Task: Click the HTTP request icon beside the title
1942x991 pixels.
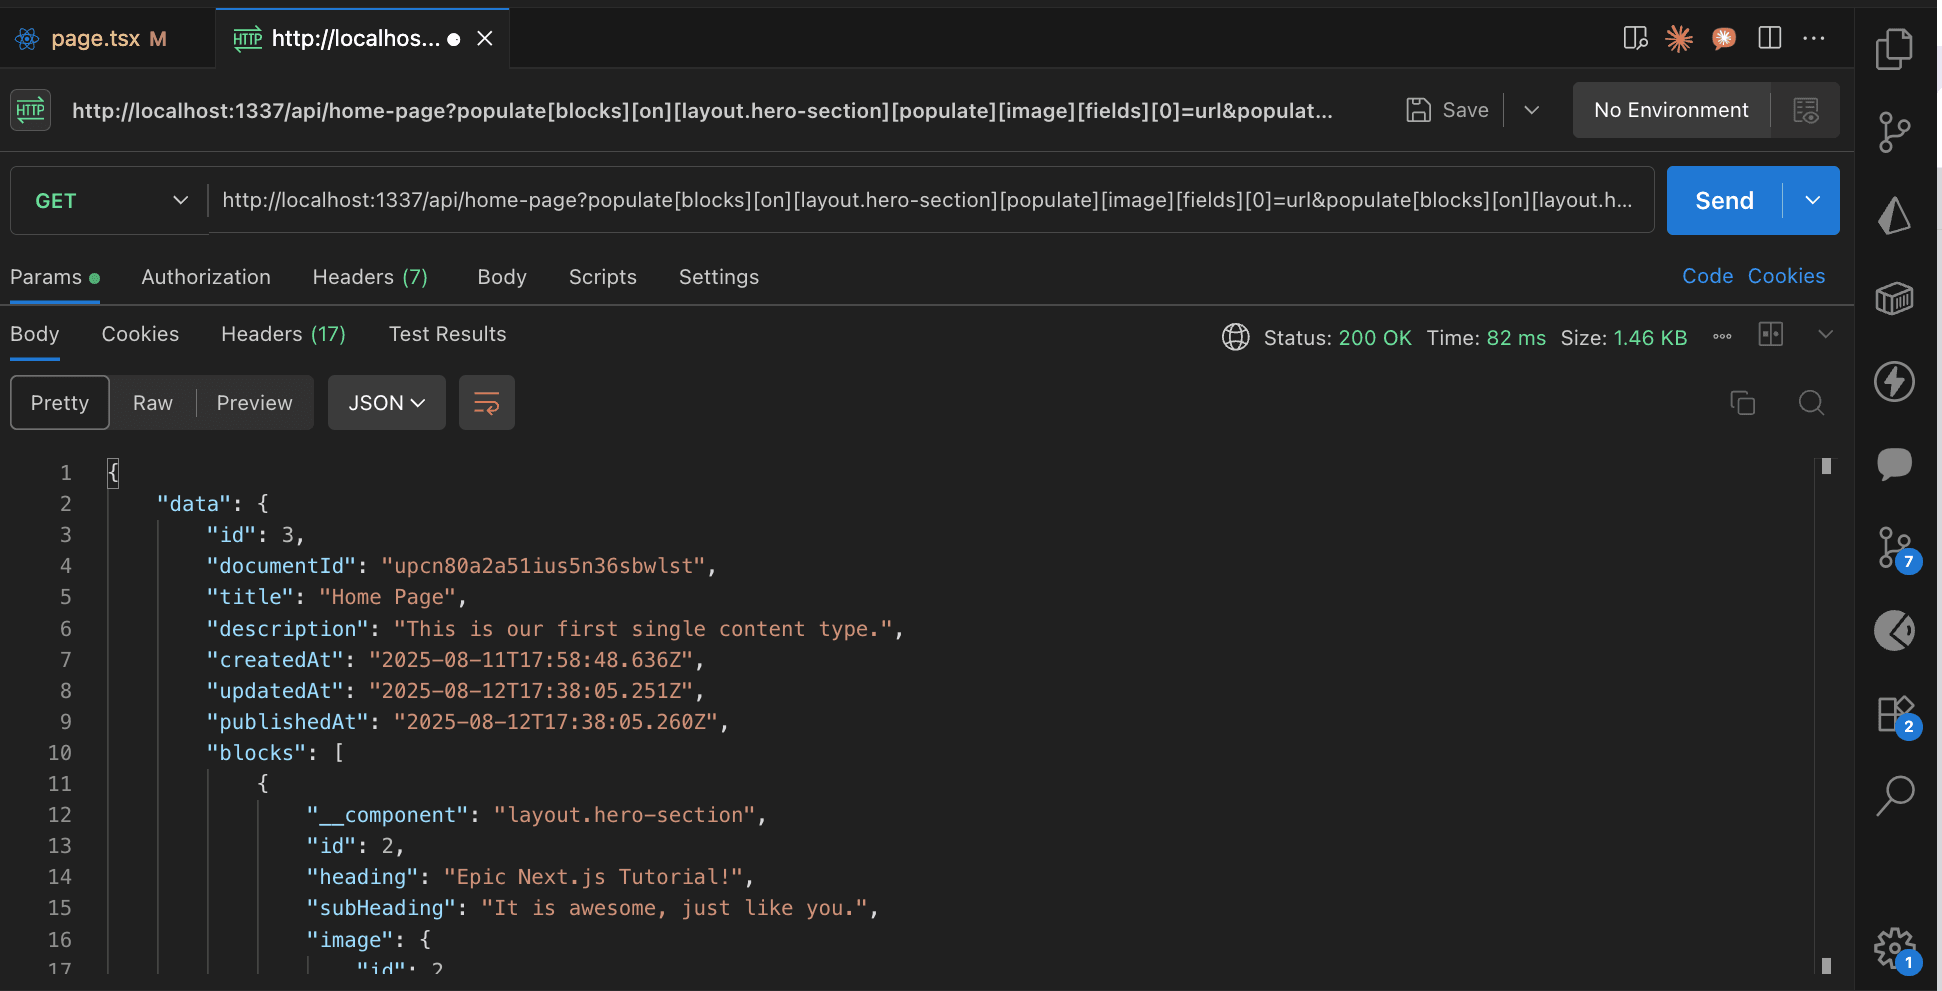Action: click(x=31, y=110)
